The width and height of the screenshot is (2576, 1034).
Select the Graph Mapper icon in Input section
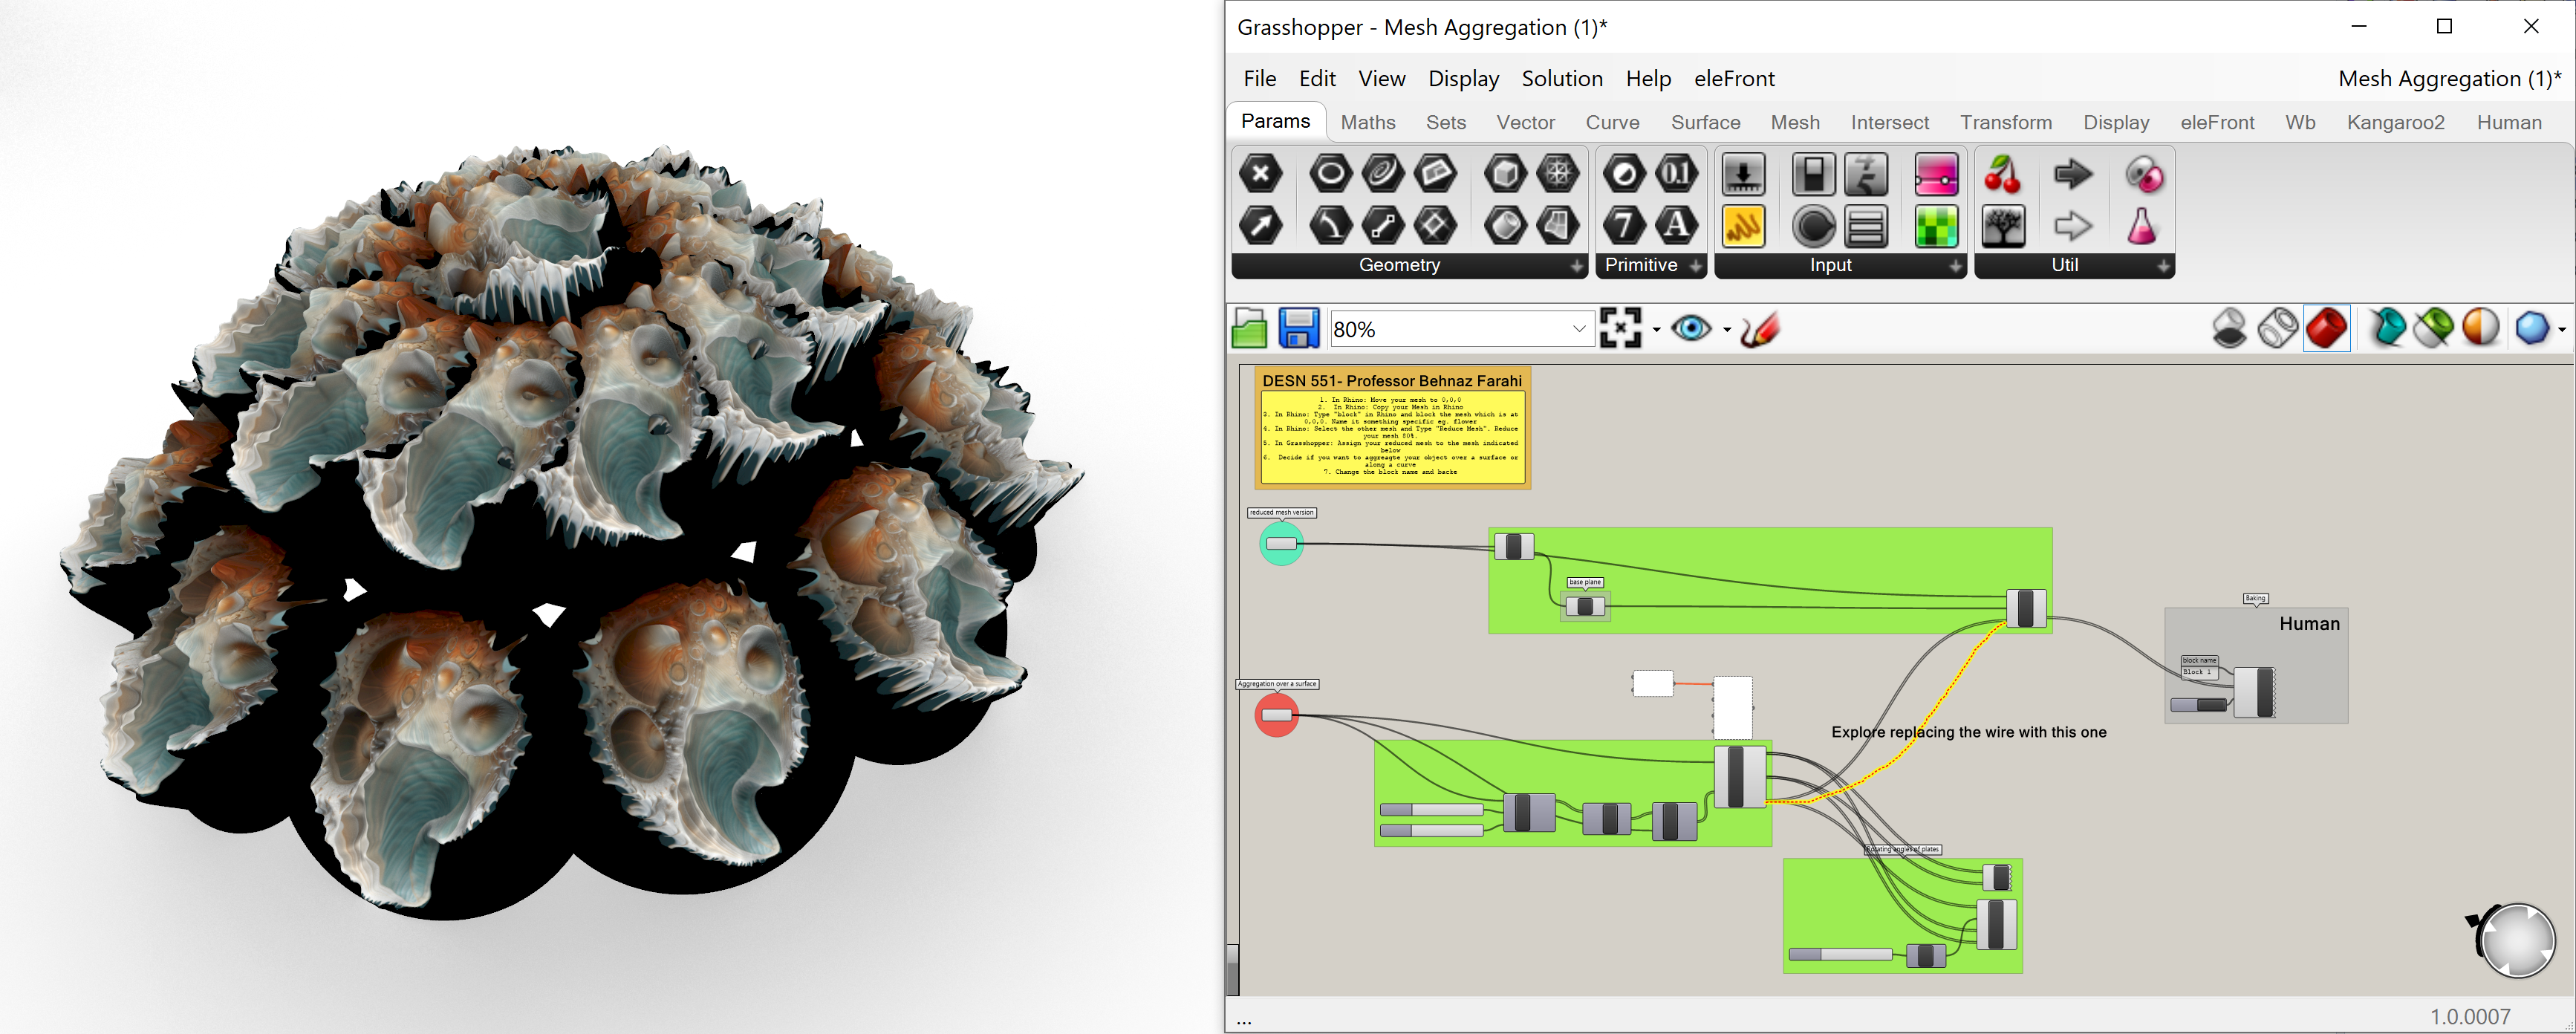[x=1743, y=226]
